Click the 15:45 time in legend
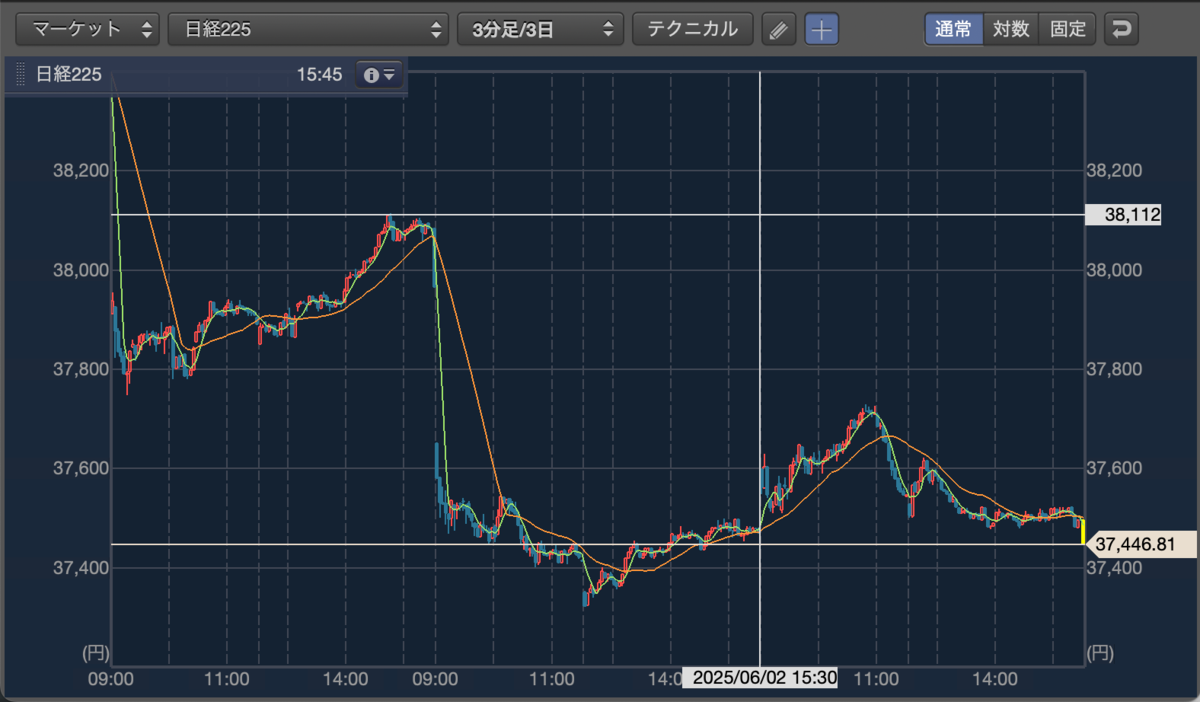The width and height of the screenshot is (1200, 702). [x=319, y=75]
